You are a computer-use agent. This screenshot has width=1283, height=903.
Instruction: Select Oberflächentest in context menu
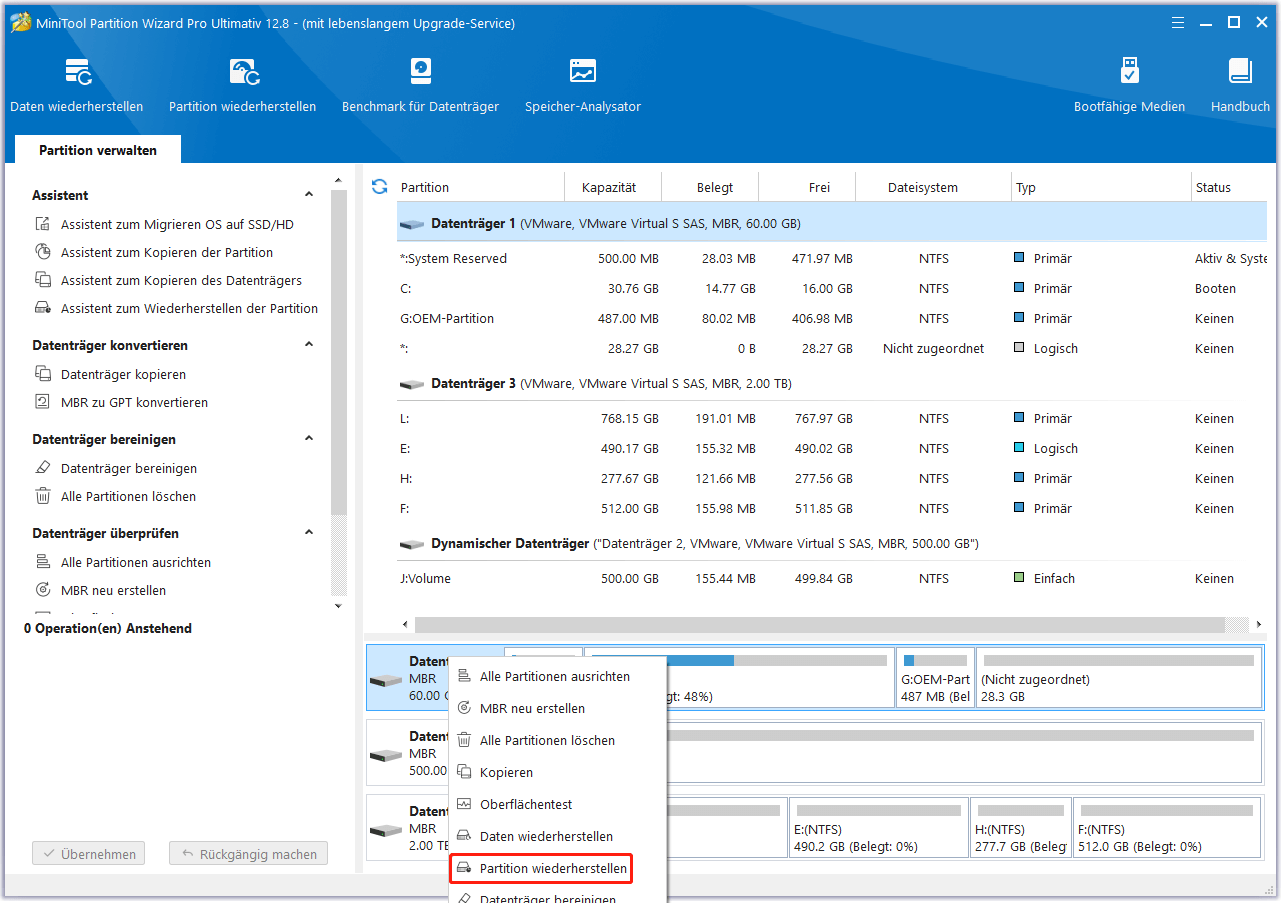[x=558, y=805]
